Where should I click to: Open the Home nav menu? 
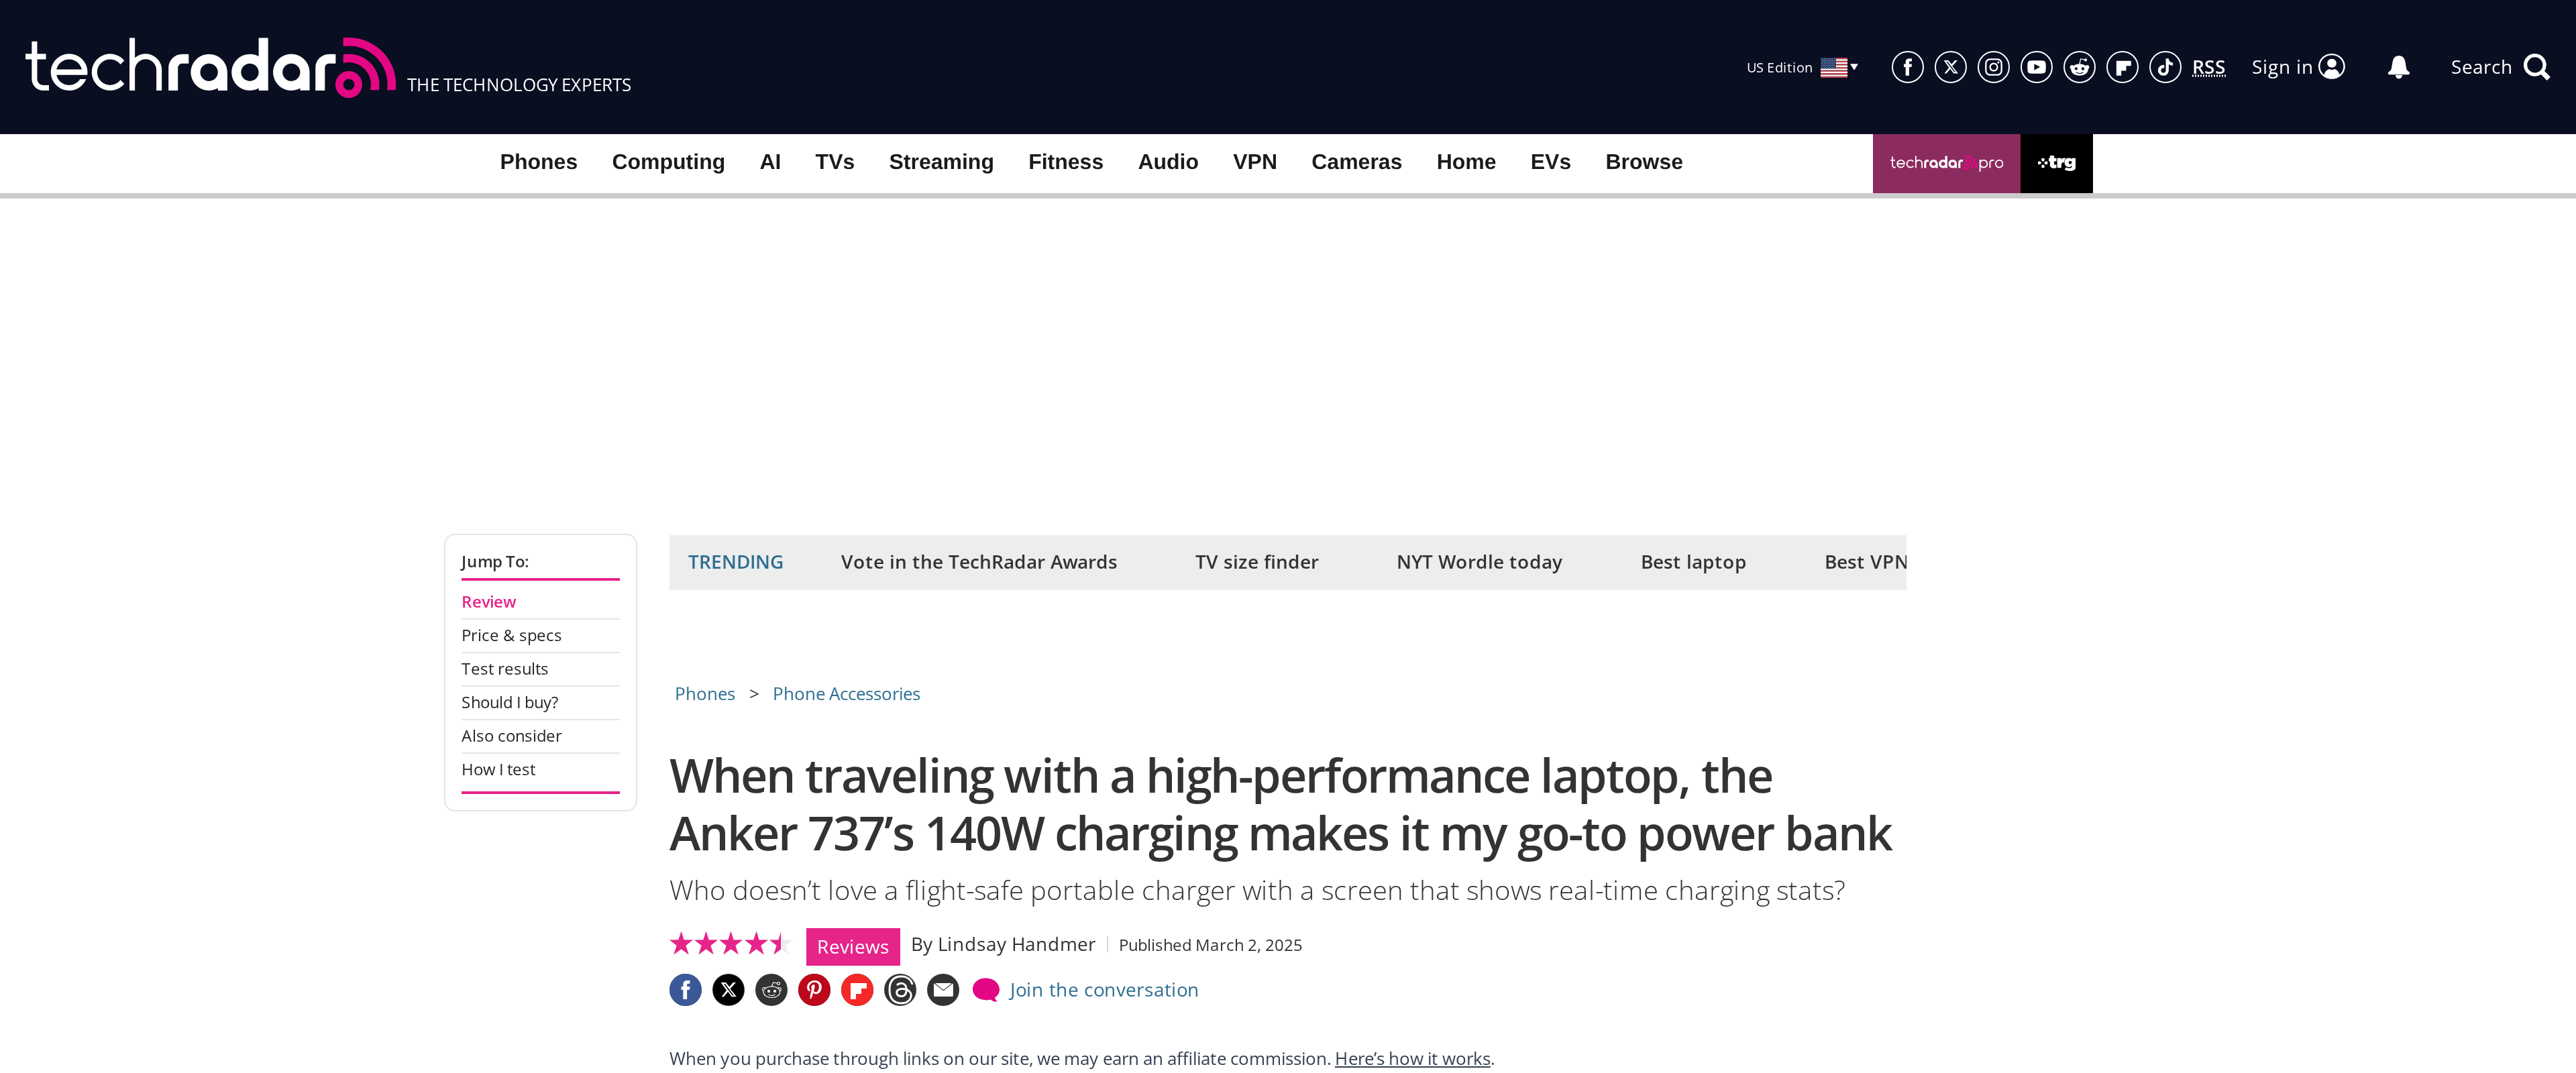click(1465, 162)
